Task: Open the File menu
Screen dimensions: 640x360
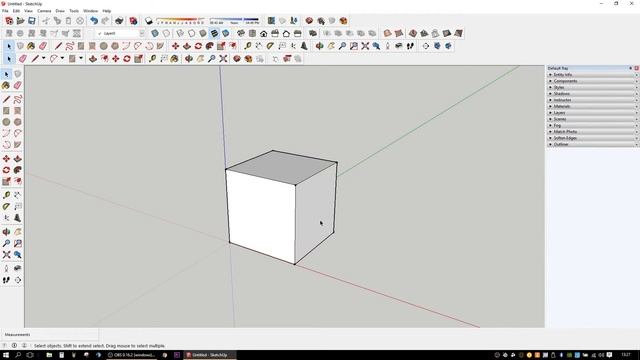Action: click(x=5, y=11)
